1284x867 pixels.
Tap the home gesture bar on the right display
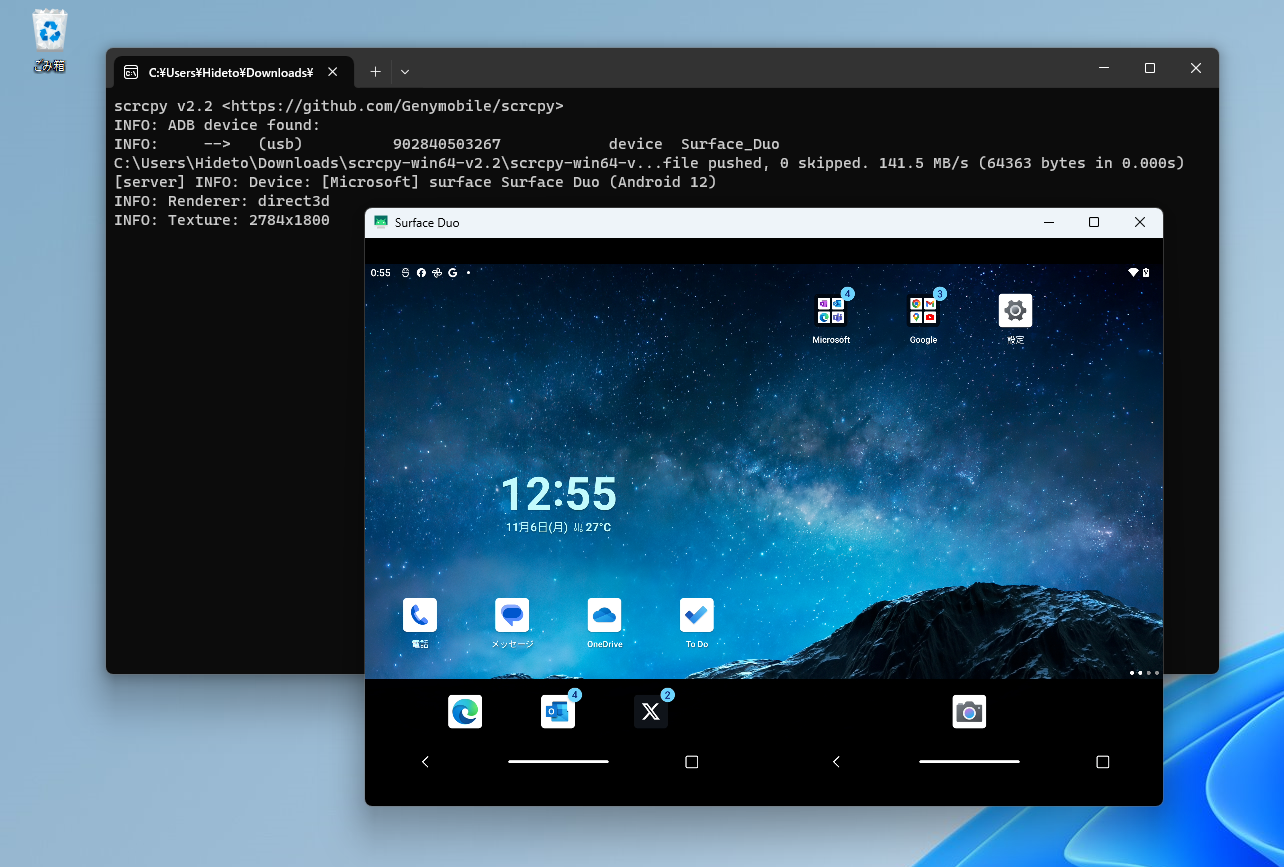tap(969, 762)
